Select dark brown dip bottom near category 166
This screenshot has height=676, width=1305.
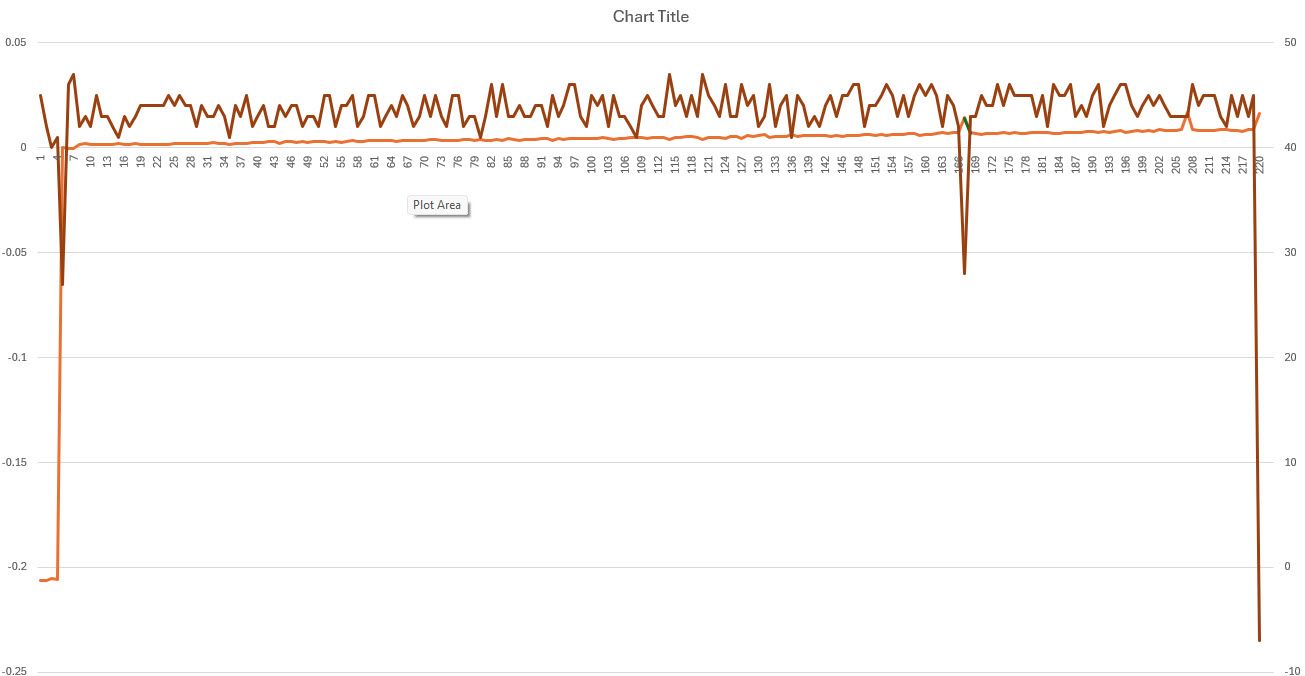pos(964,273)
